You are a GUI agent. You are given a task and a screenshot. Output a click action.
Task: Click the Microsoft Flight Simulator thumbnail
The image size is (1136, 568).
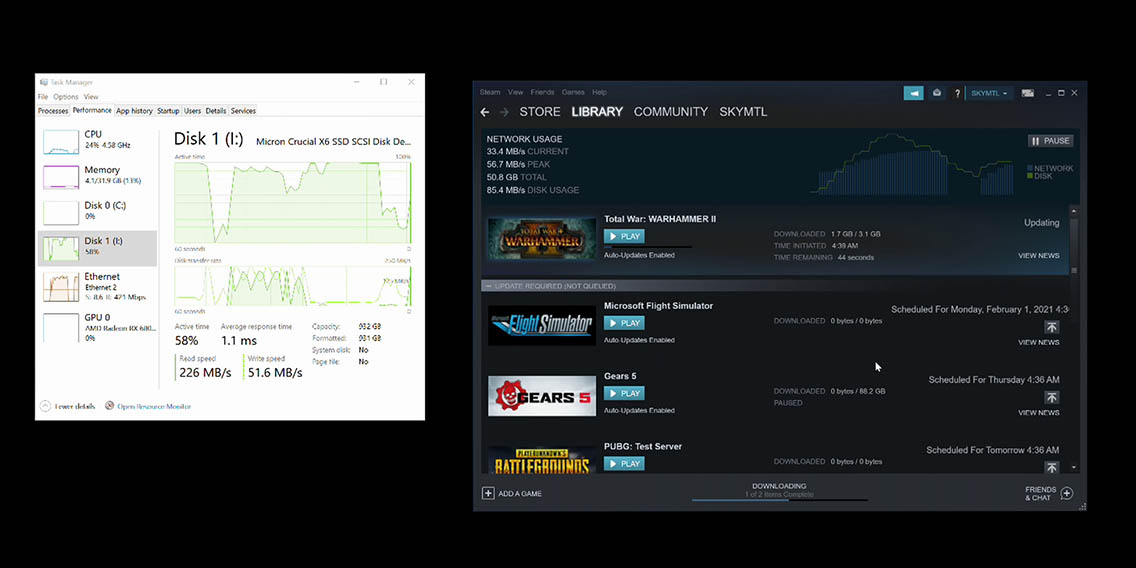tap(542, 325)
